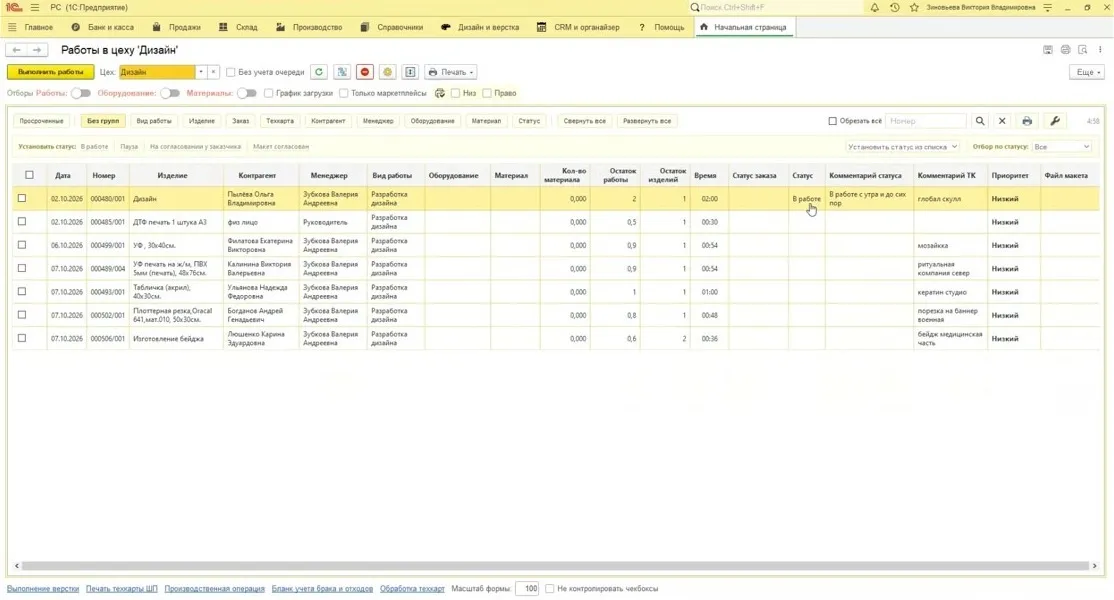The width and height of the screenshot is (1114, 600).
Task: Open settings with the wrench icon
Action: click(1055, 121)
